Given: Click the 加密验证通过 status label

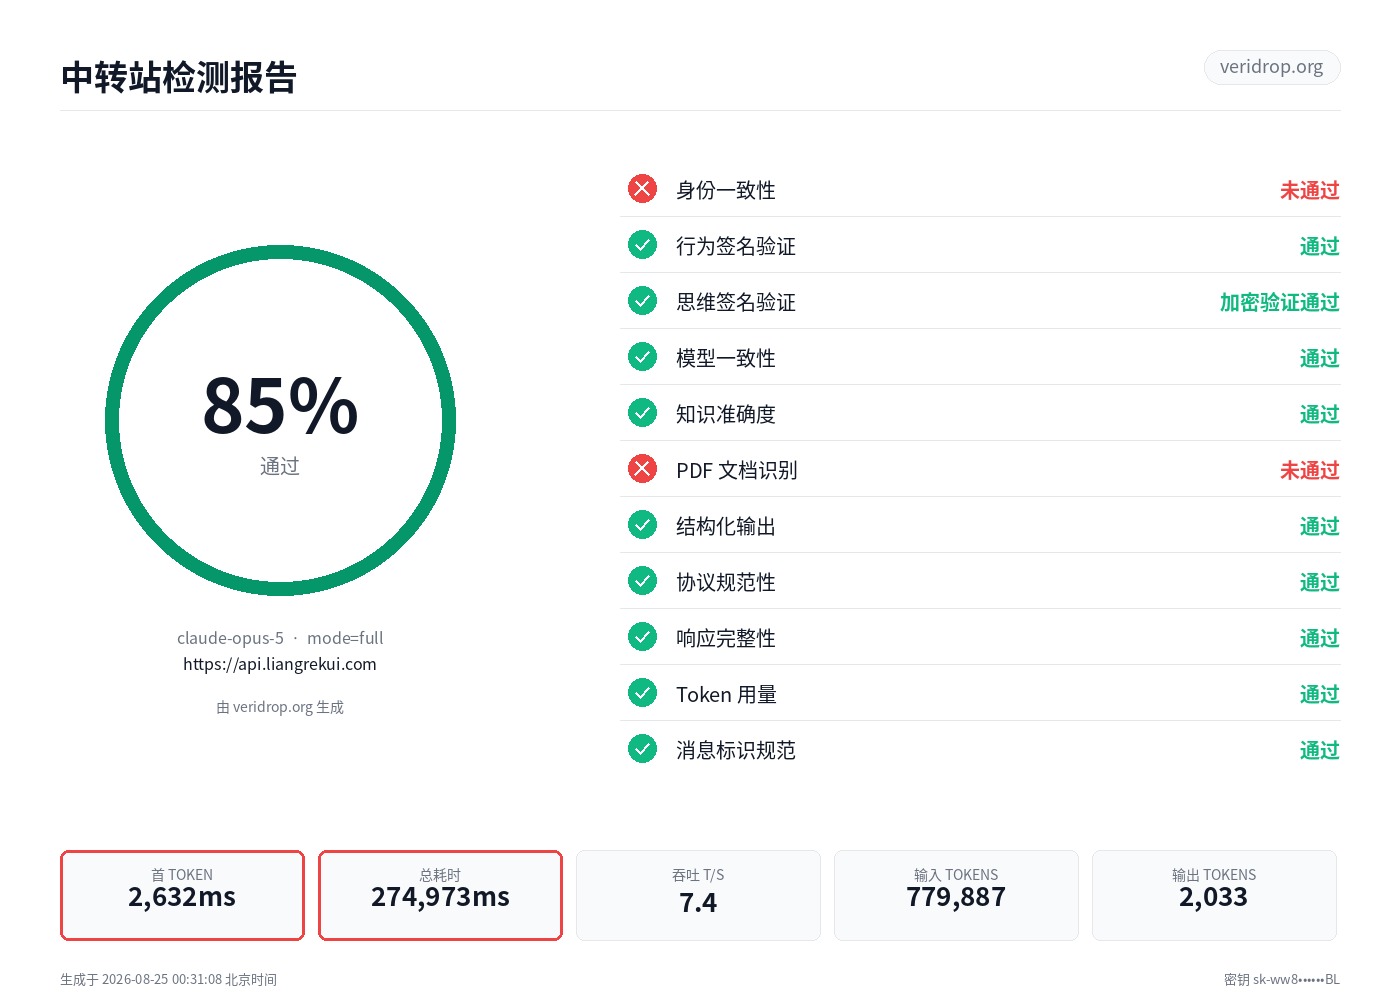Looking at the screenshot, I should (1280, 302).
